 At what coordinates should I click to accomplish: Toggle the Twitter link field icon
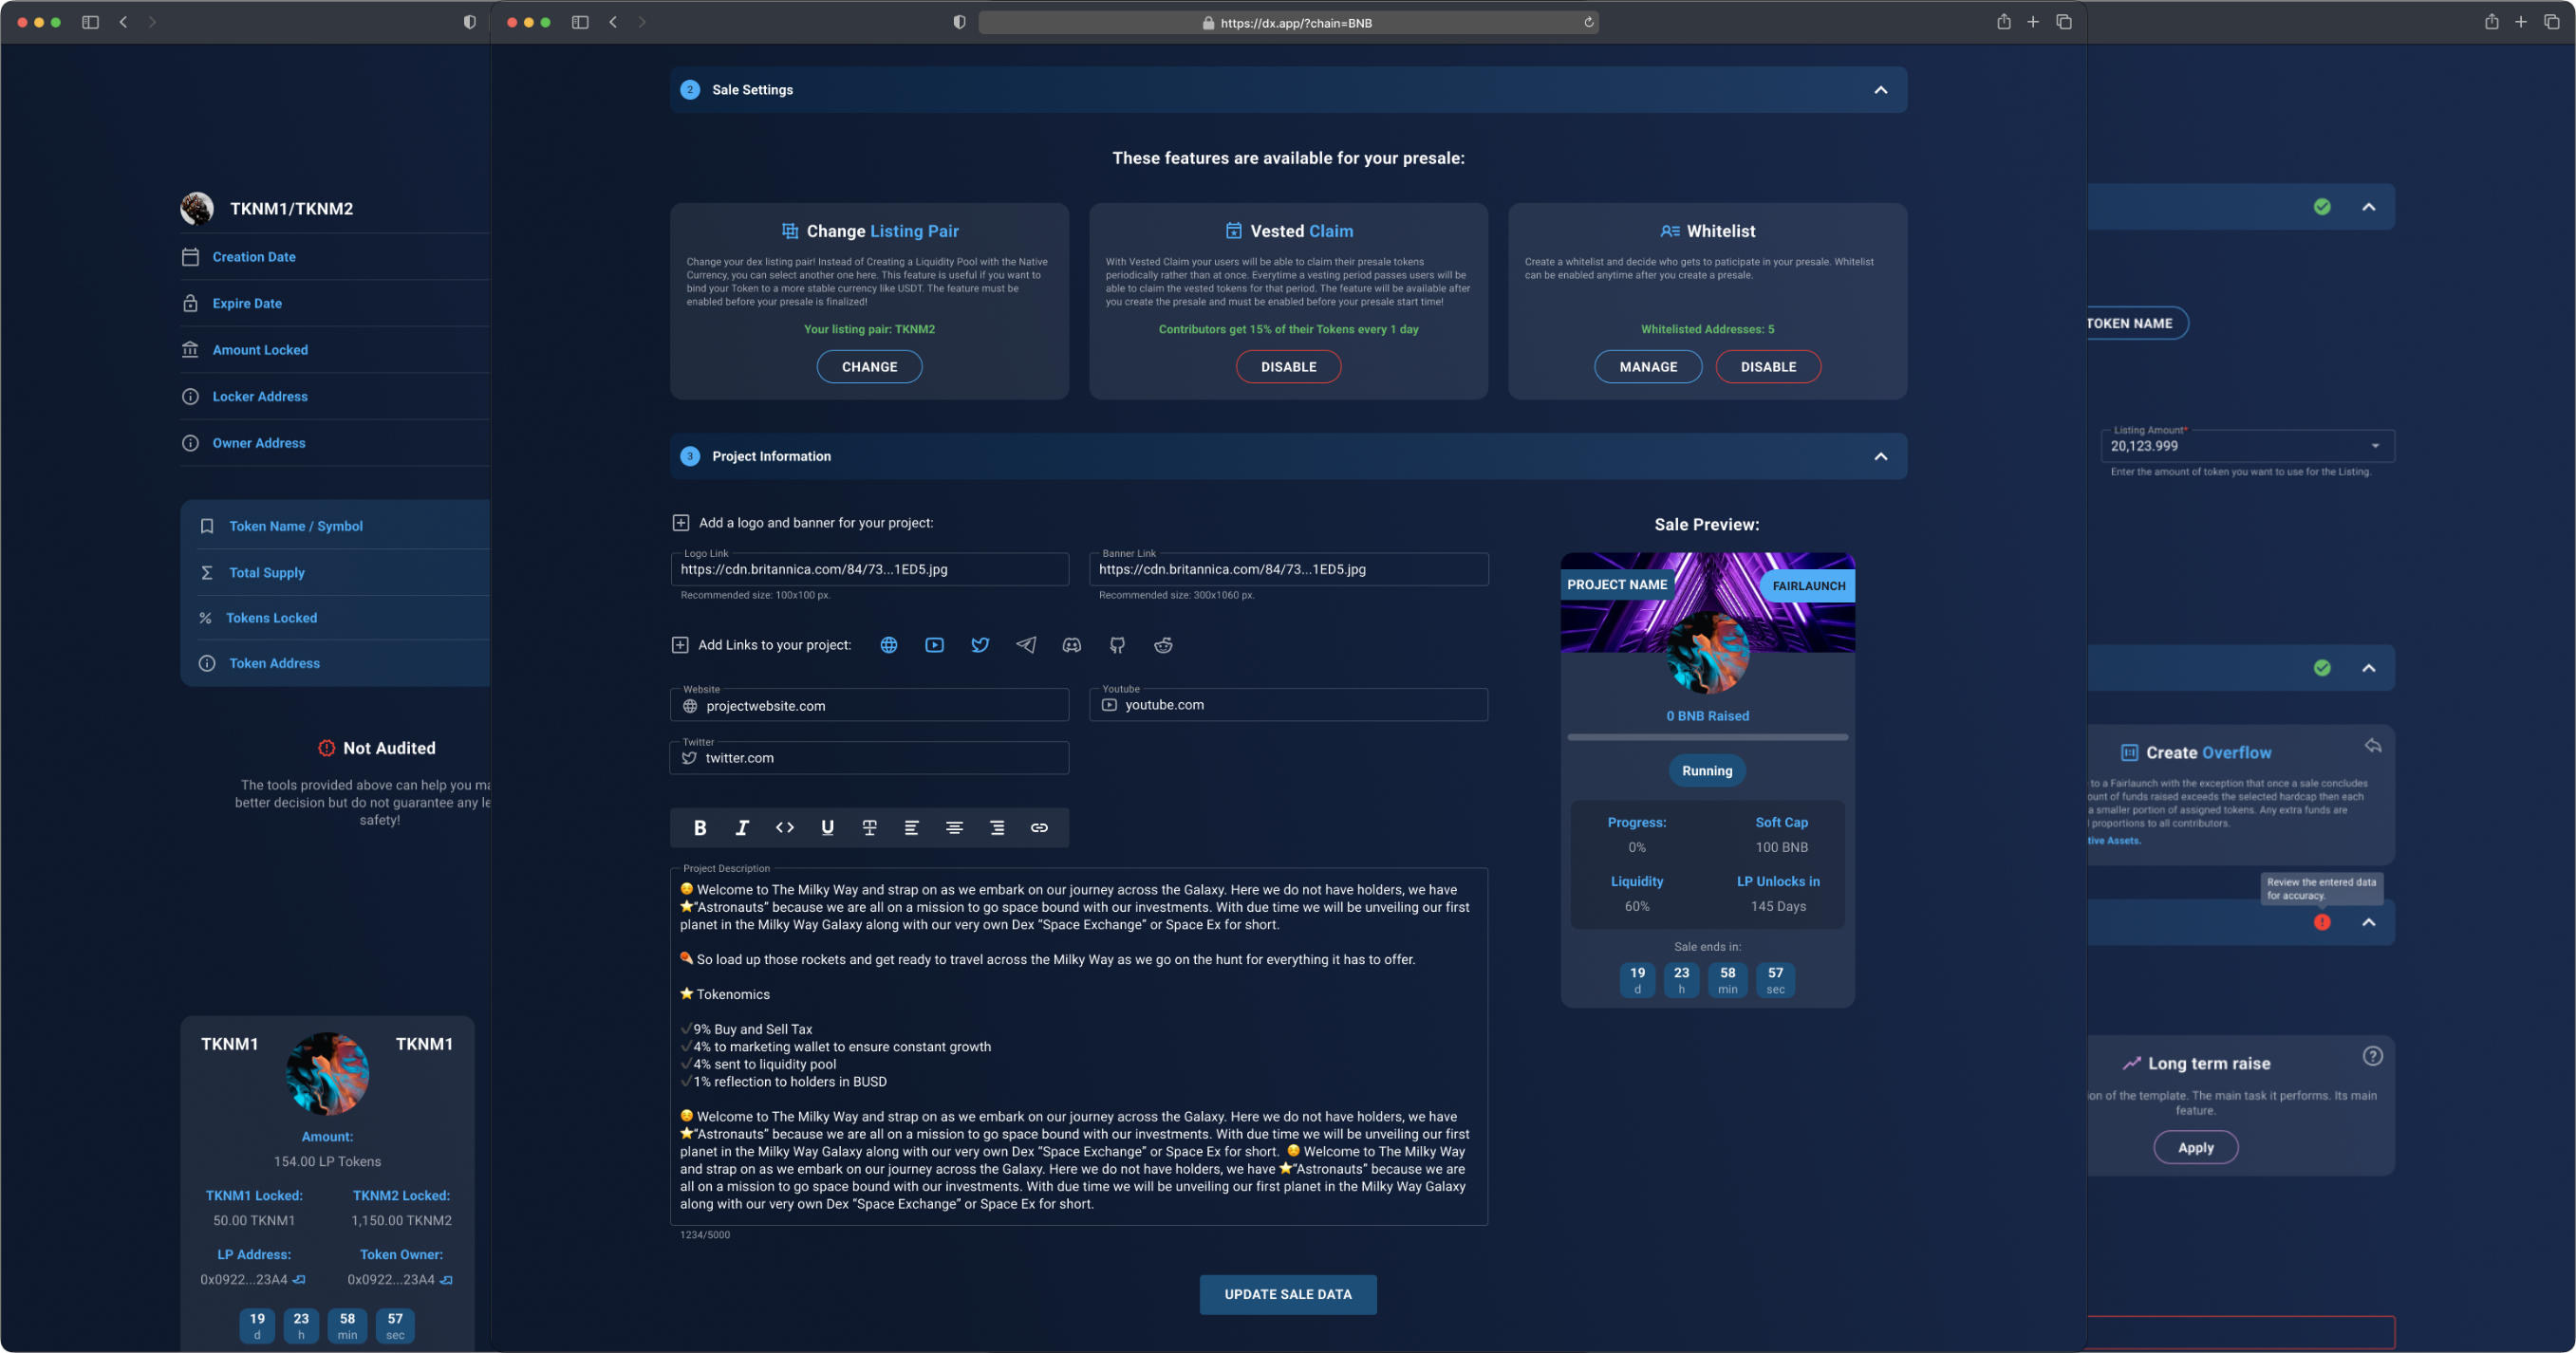click(x=980, y=645)
